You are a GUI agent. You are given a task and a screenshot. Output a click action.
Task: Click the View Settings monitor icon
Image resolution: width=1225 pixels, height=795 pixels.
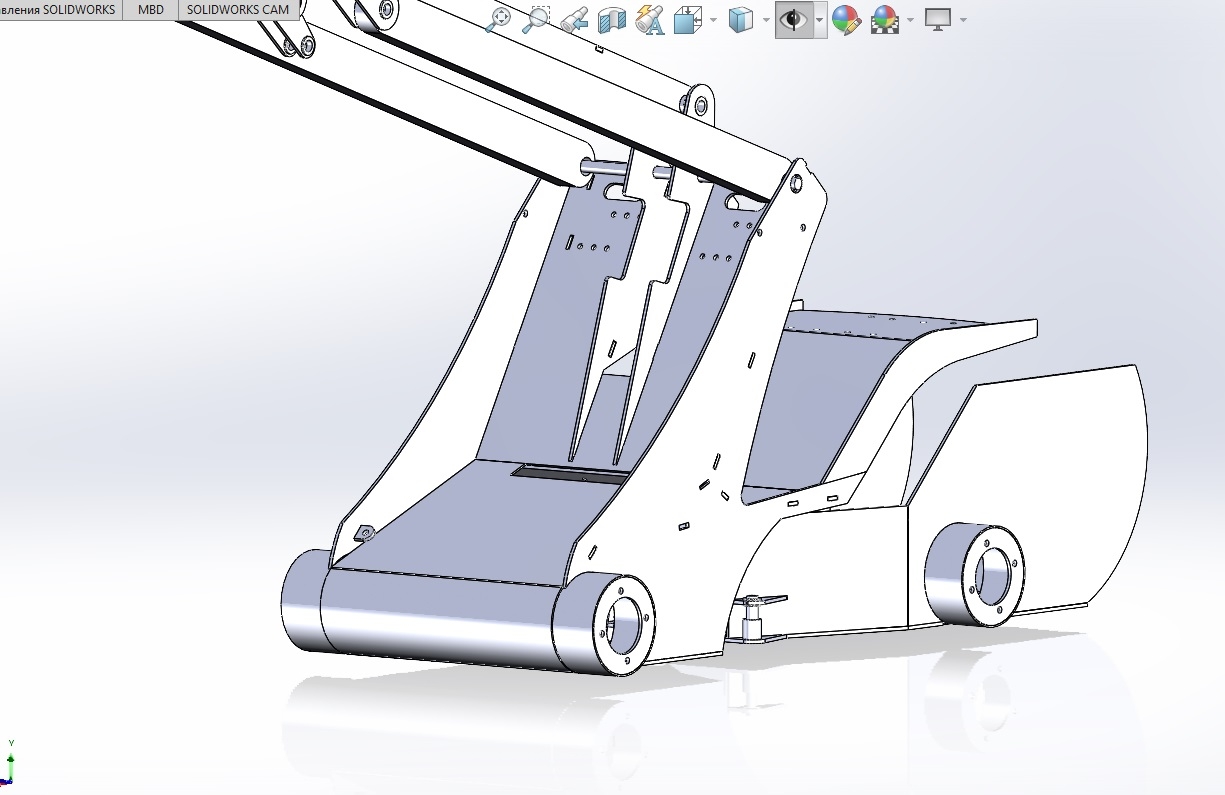(x=937, y=19)
